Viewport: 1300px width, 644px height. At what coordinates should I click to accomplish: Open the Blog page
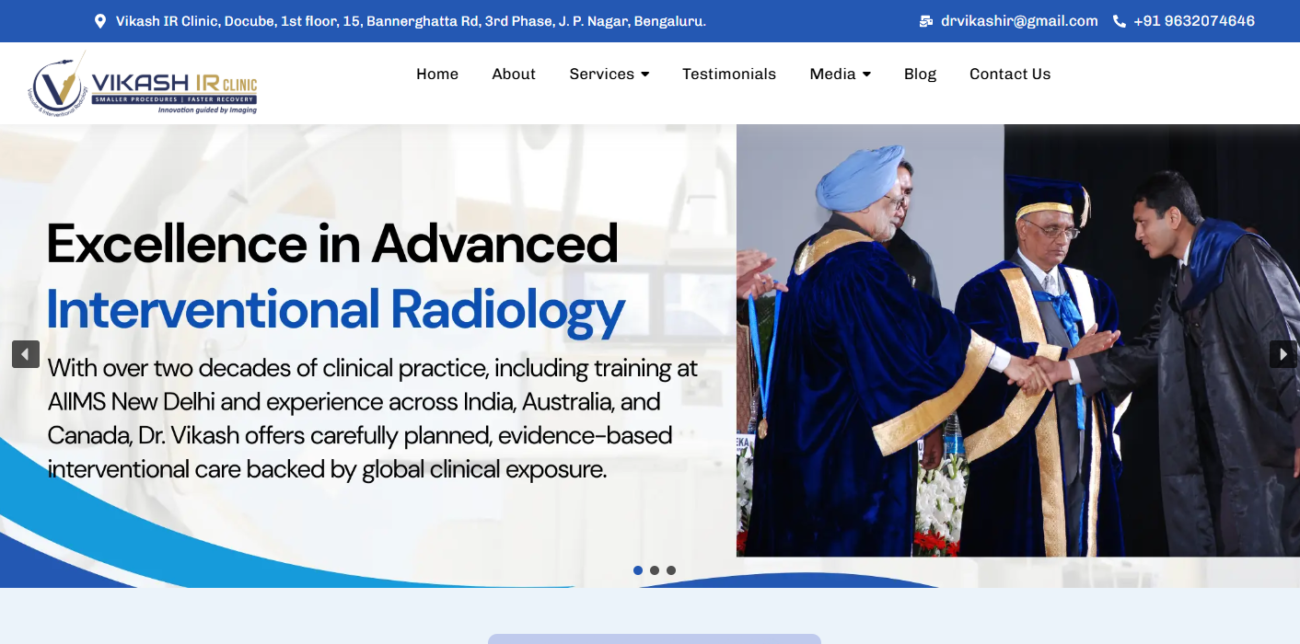click(x=920, y=74)
